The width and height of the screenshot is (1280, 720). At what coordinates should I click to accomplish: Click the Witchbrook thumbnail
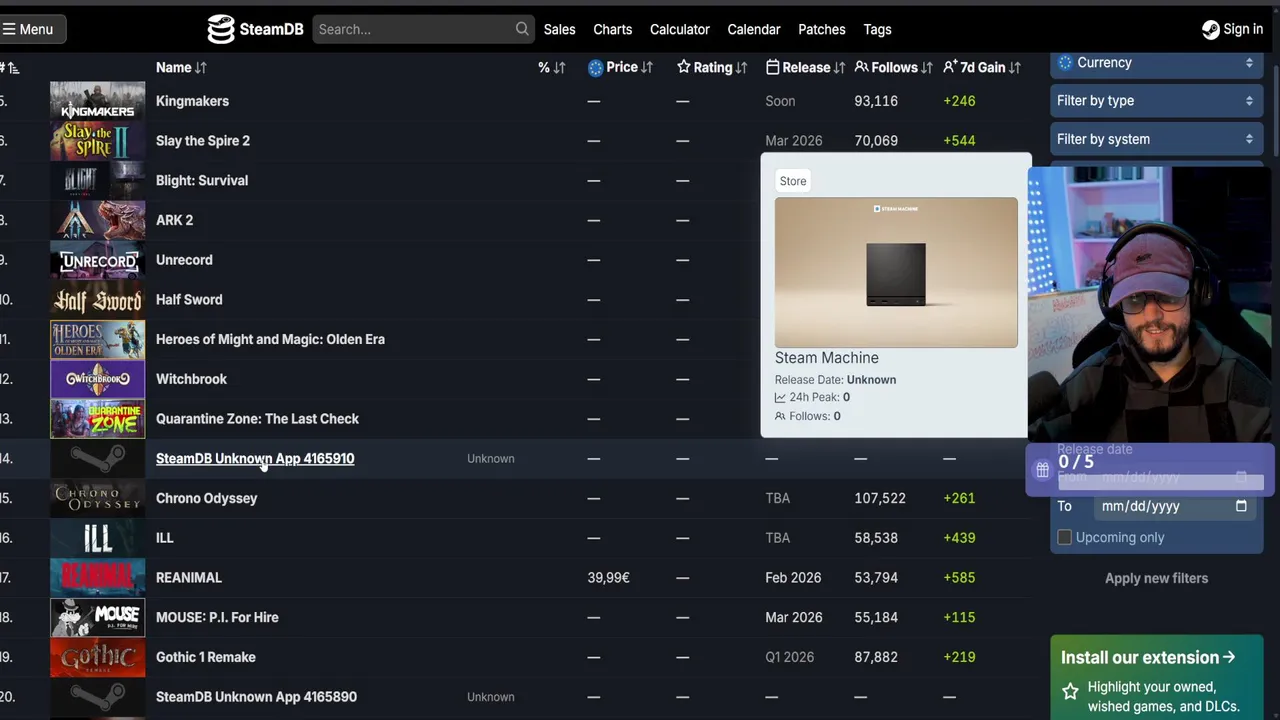tap(97, 379)
